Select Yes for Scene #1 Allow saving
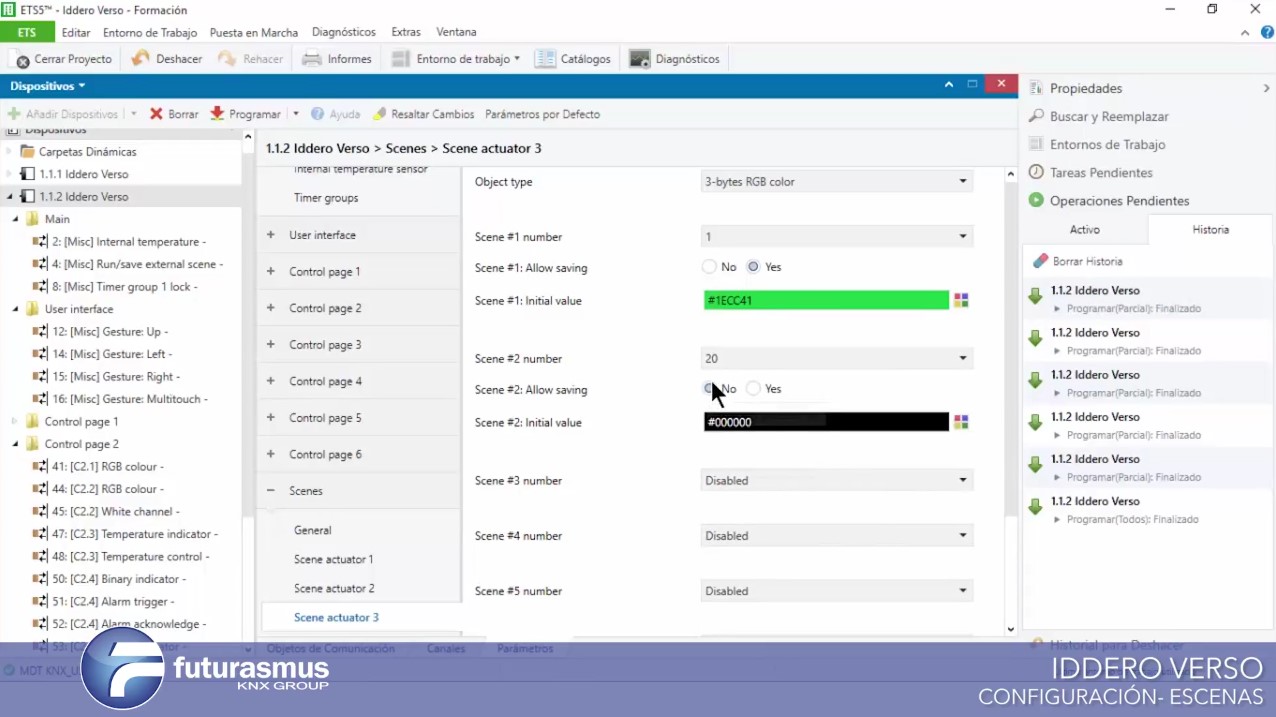The image size is (1276, 717). (x=754, y=267)
